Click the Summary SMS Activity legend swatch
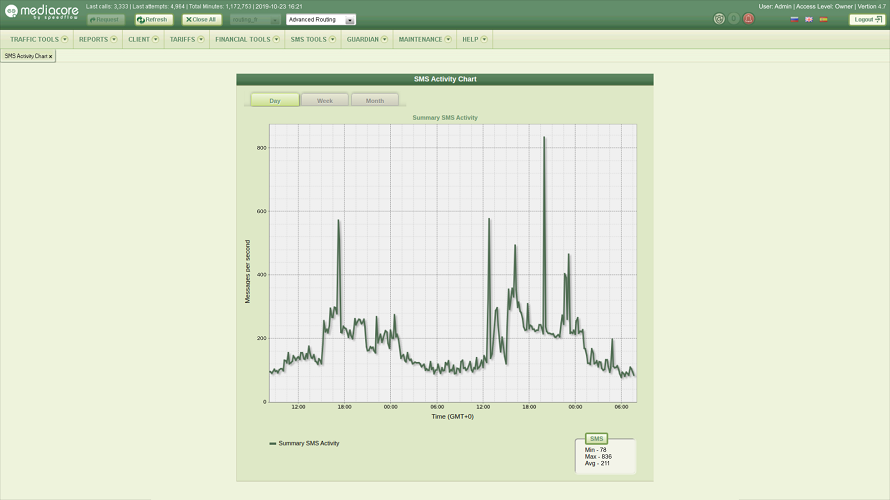The image size is (890, 500). (x=273, y=443)
